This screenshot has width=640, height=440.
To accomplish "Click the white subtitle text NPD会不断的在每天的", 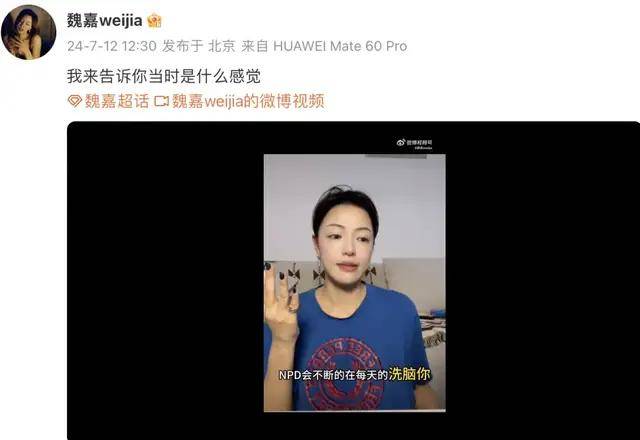I will (333, 375).
